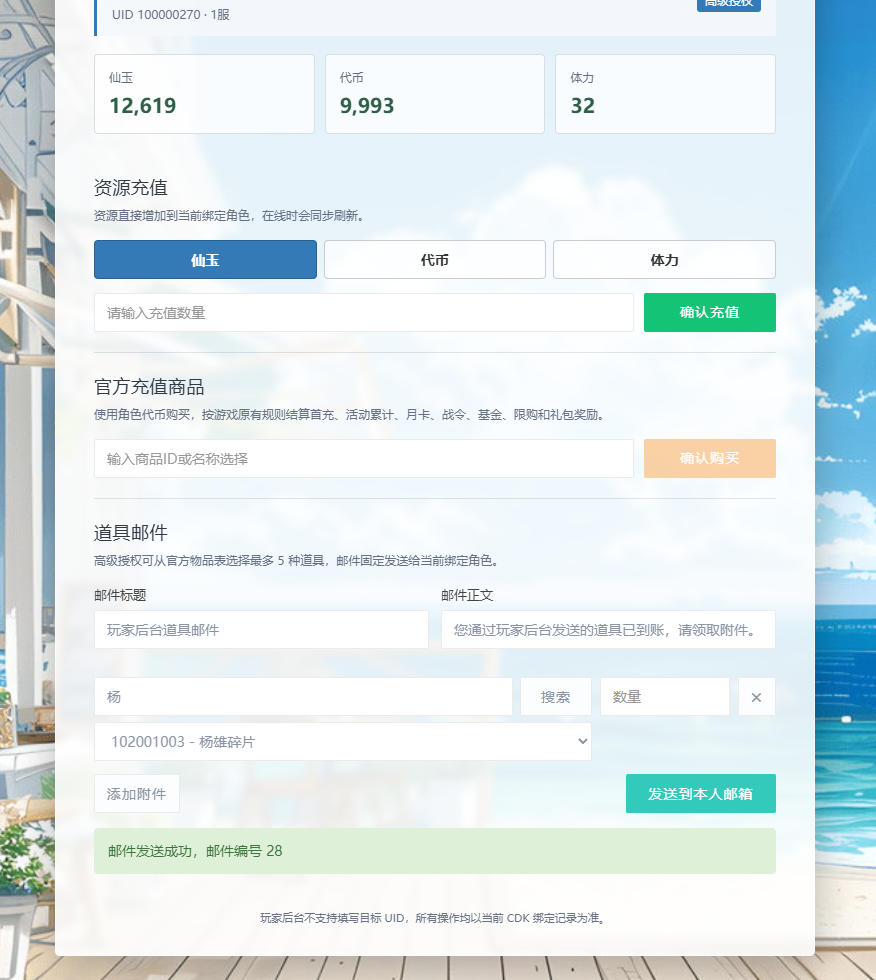Edit the 邮件正文 input field
The image size is (876, 980).
point(608,629)
